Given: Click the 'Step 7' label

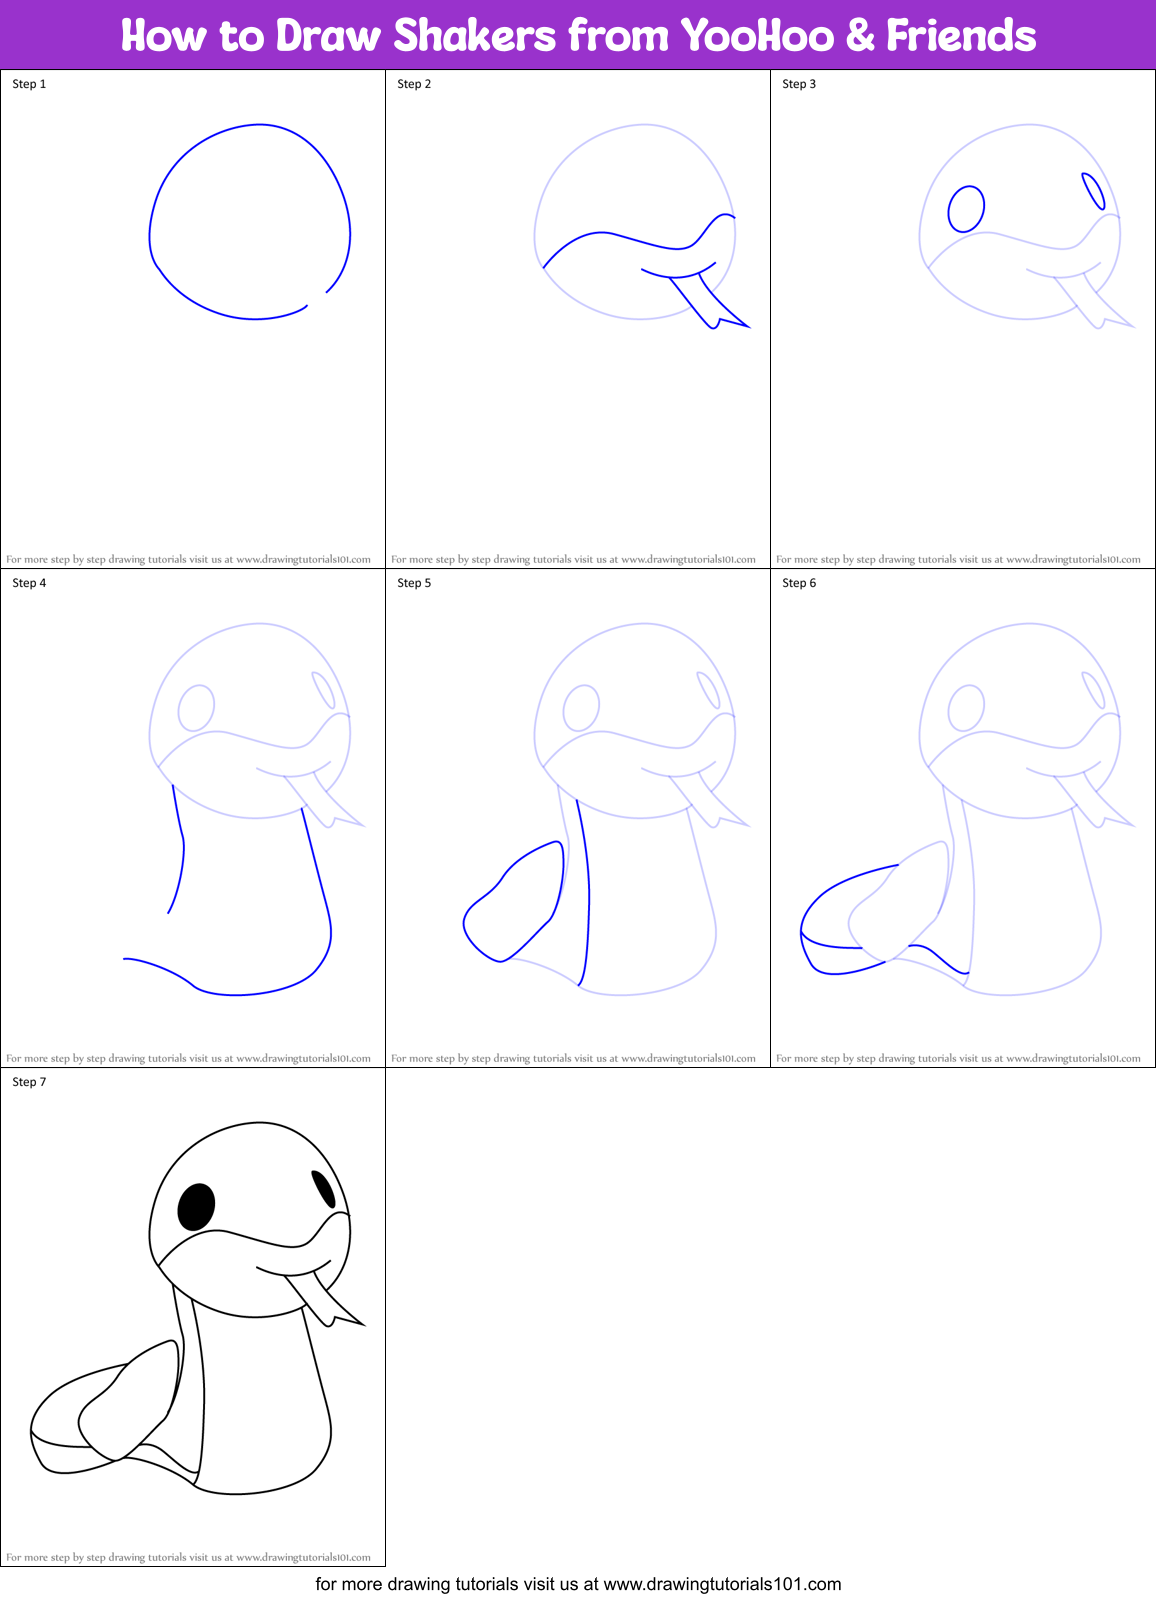Looking at the screenshot, I should coord(29,1082).
